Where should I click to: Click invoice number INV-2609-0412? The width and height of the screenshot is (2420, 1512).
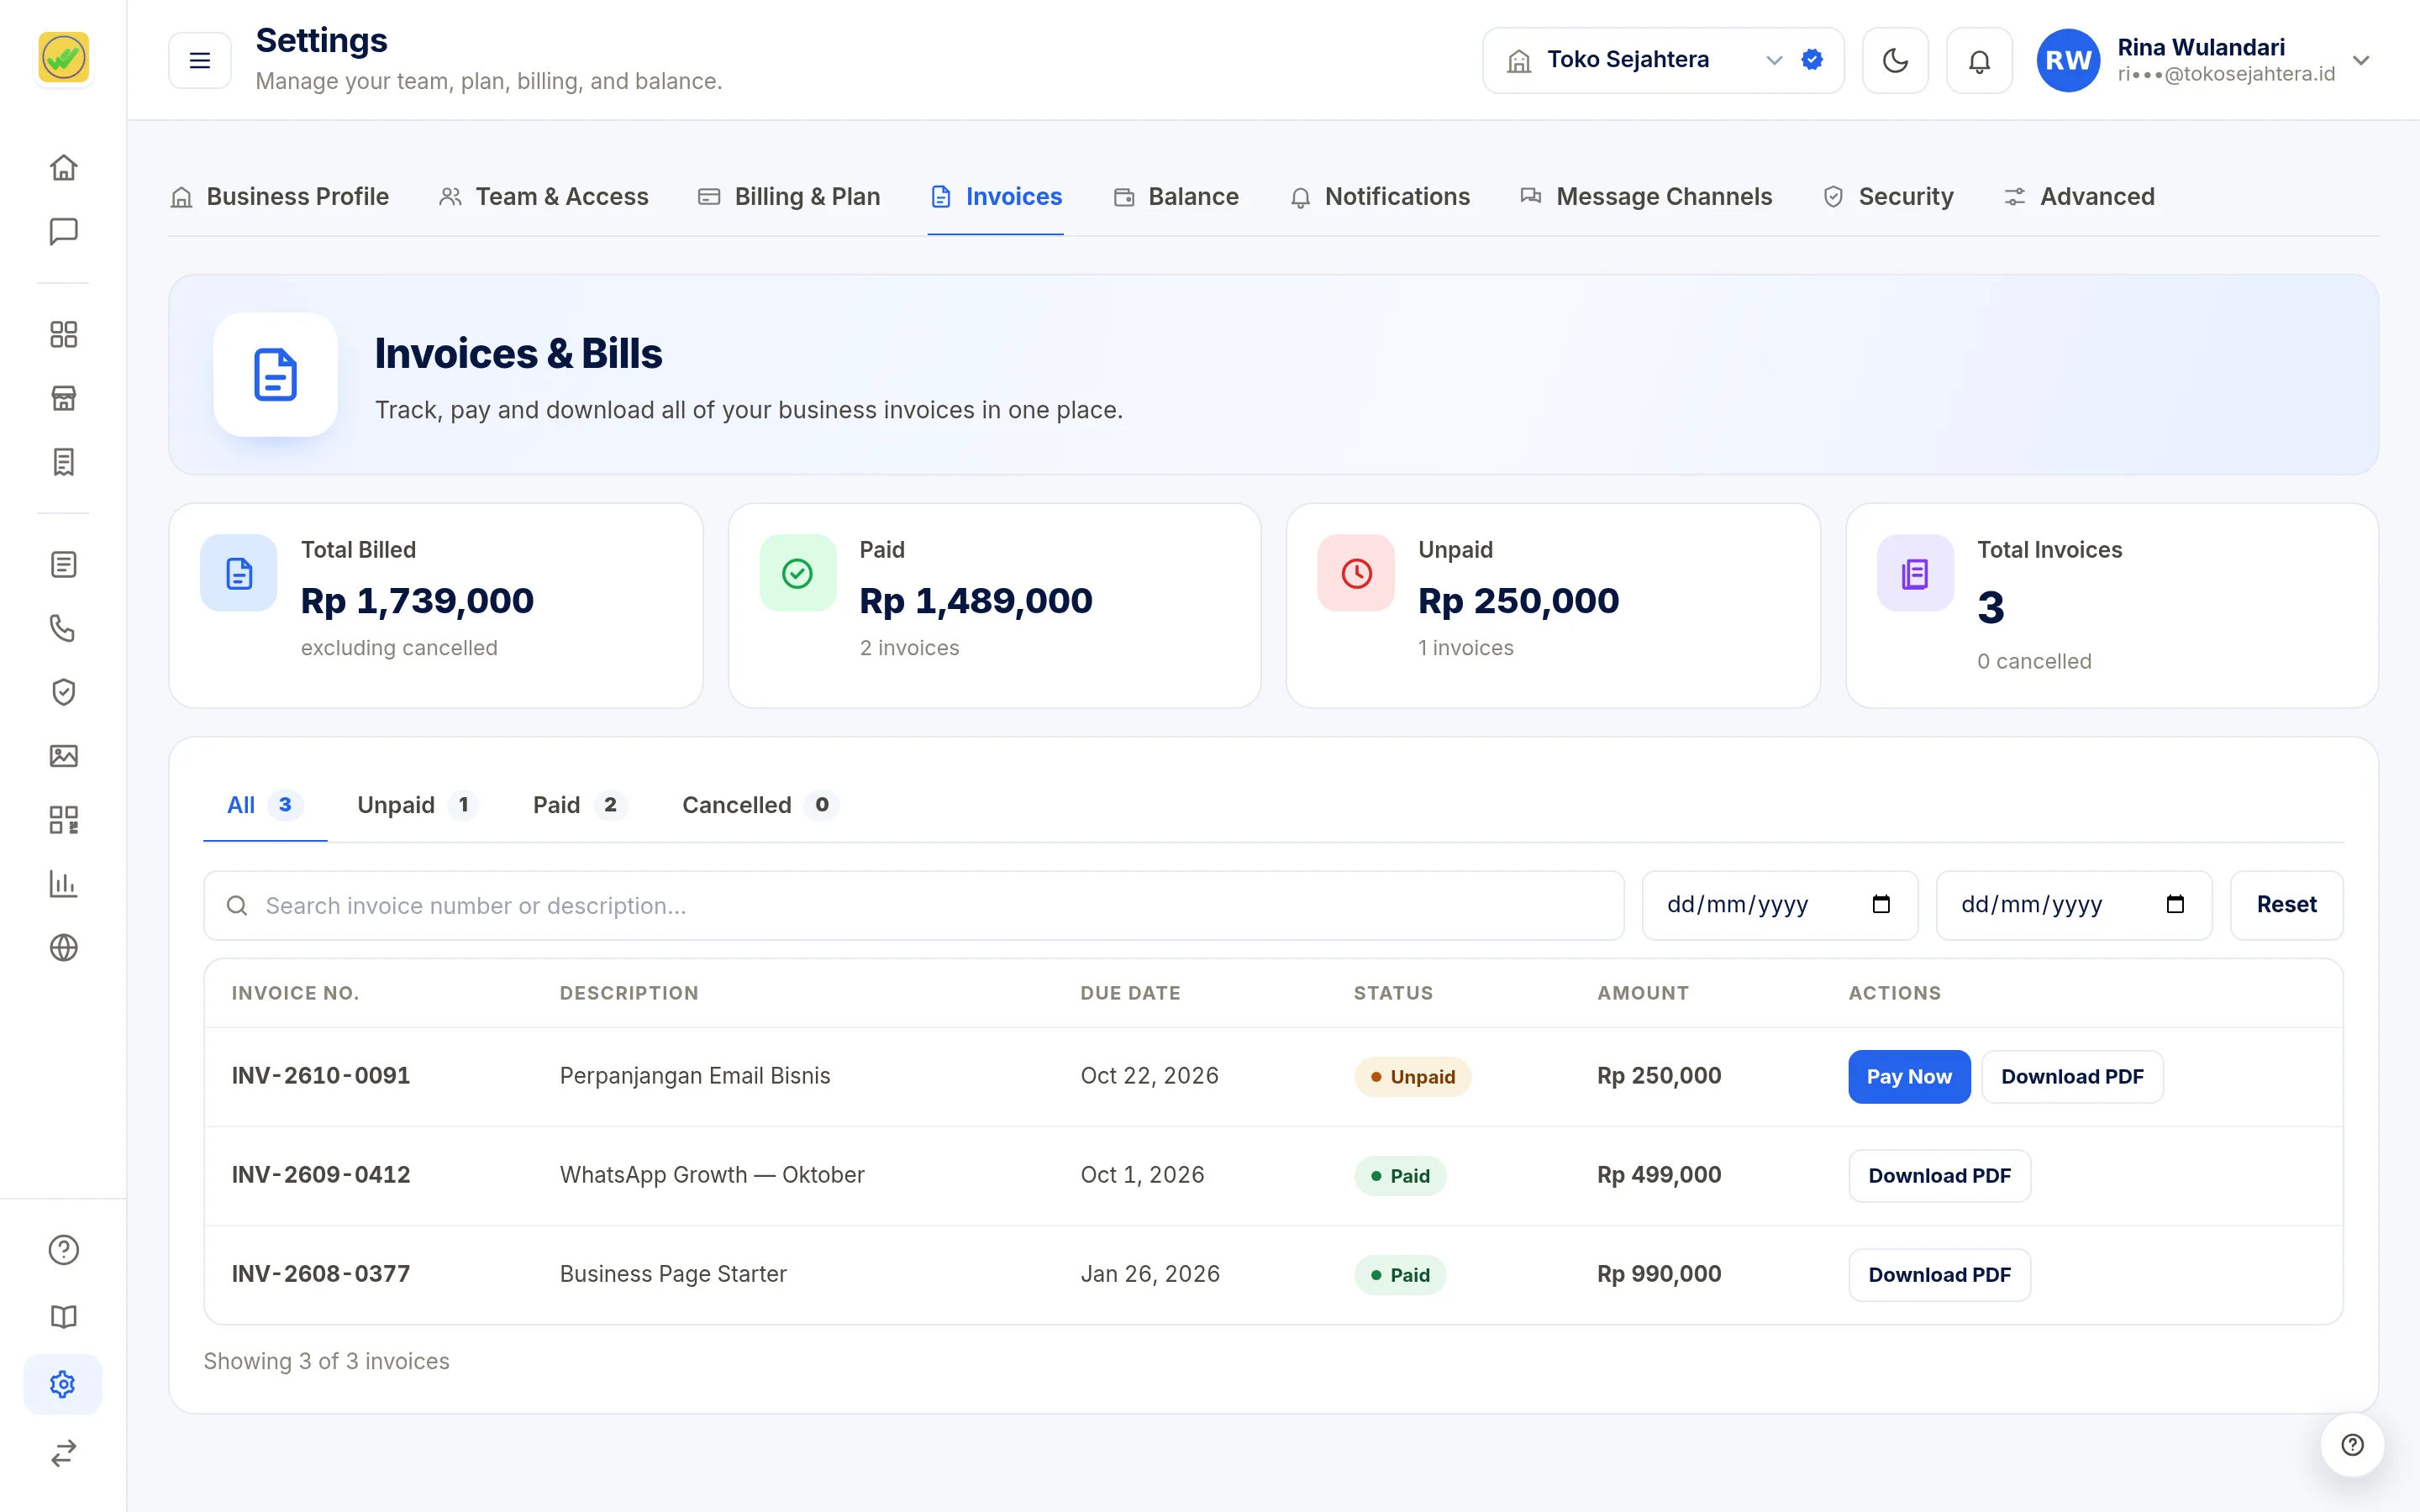pyautogui.click(x=321, y=1175)
